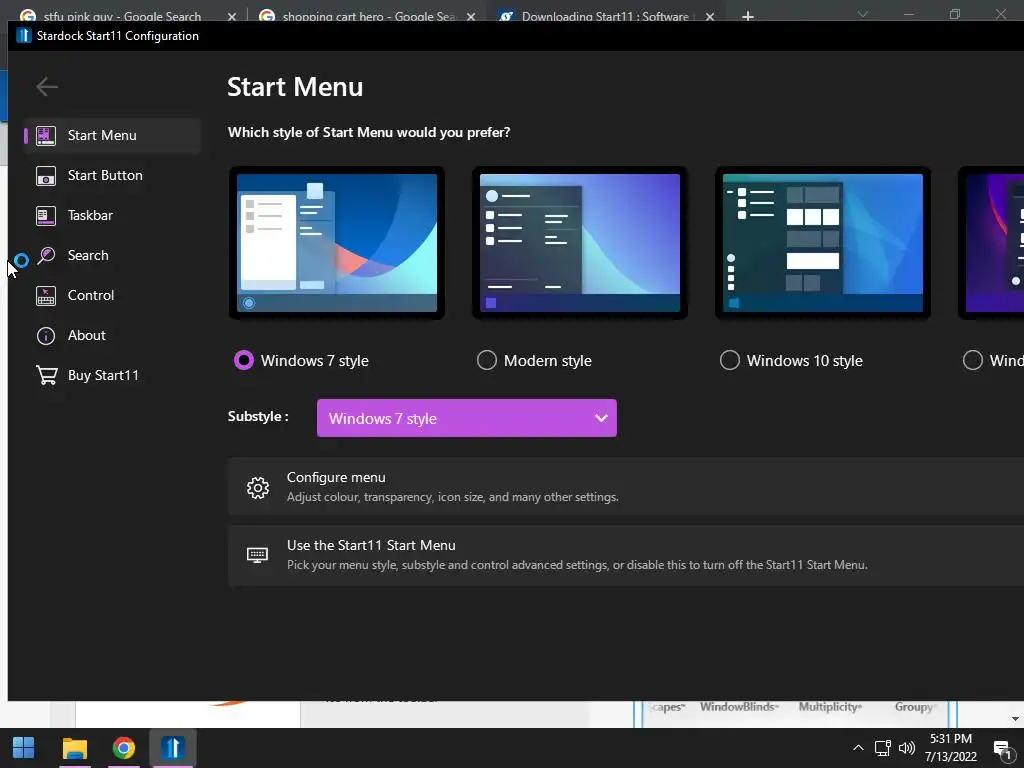
Task: Click Multiplicity link in Chrome page
Action: pos(830,707)
